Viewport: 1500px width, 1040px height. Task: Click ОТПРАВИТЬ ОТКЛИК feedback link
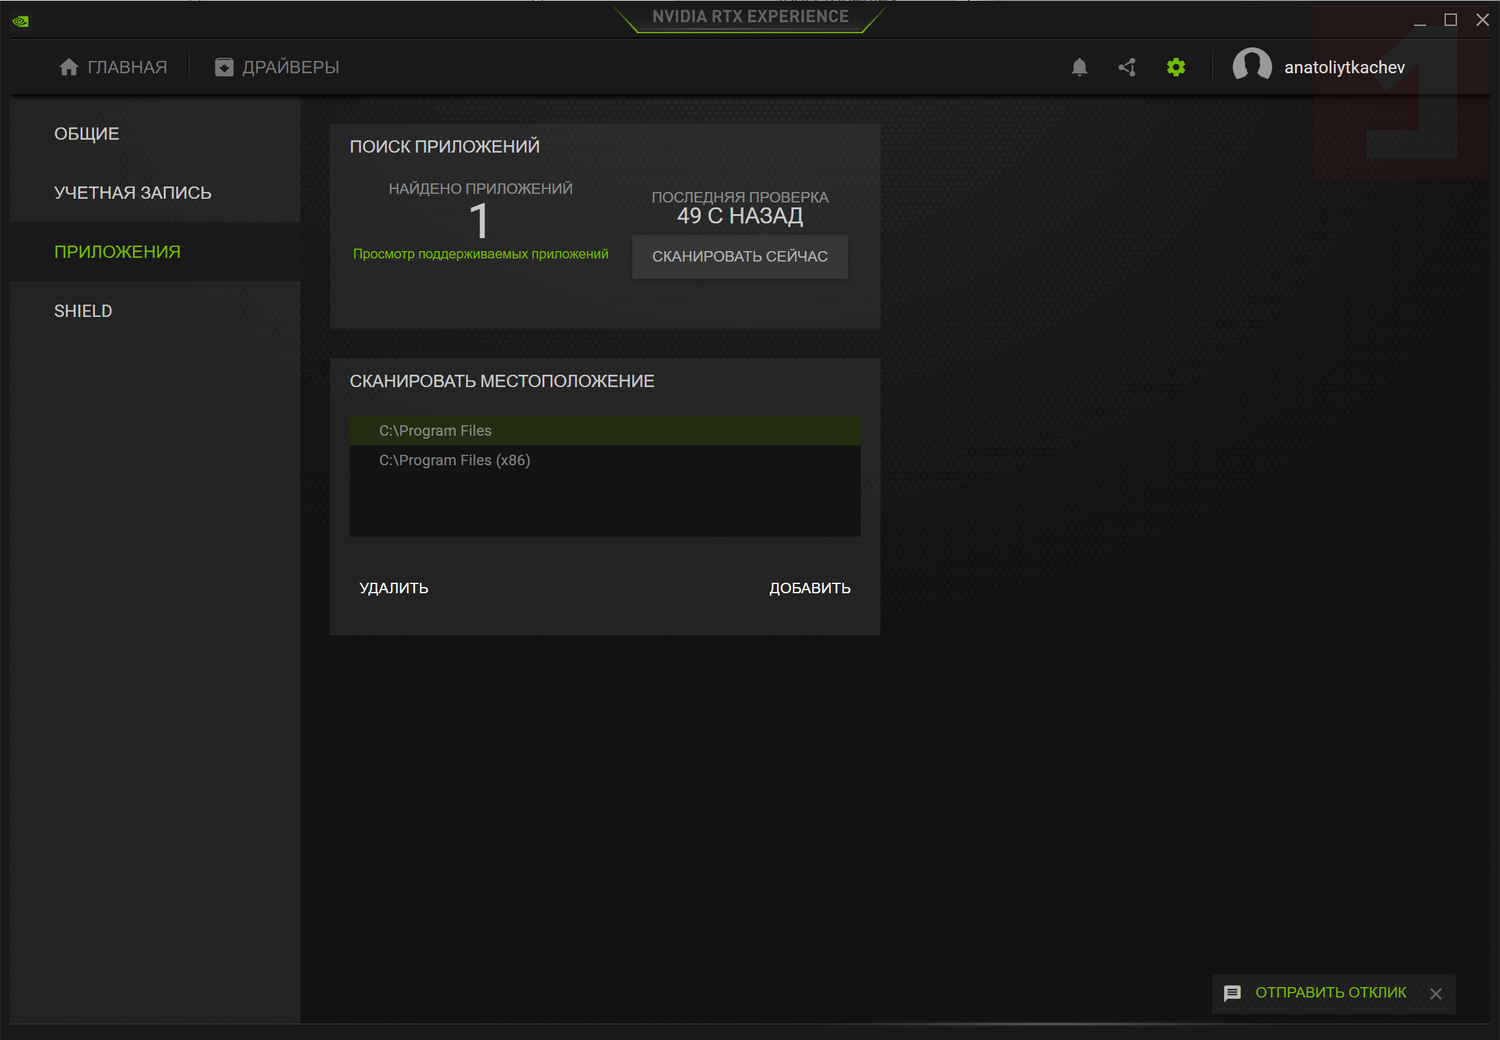pos(1331,993)
